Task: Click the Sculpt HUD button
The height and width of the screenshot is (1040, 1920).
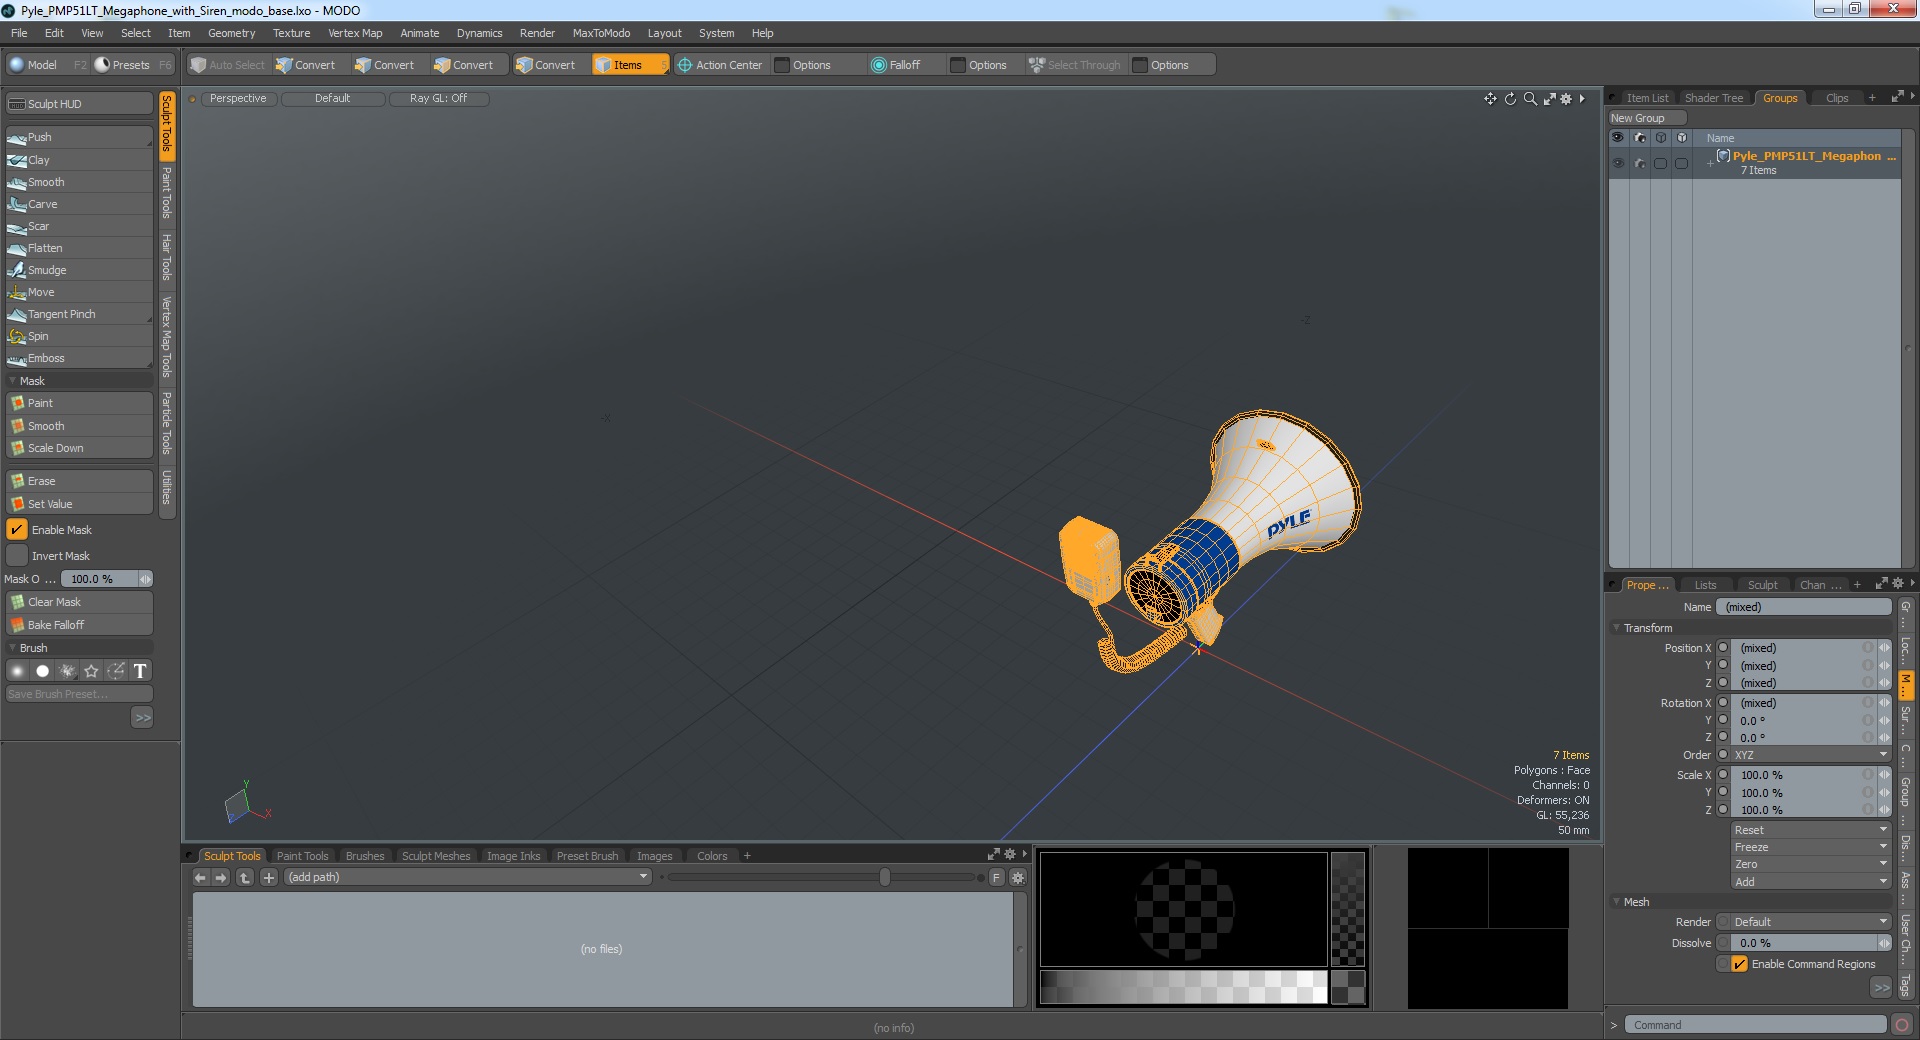Action: 79,104
